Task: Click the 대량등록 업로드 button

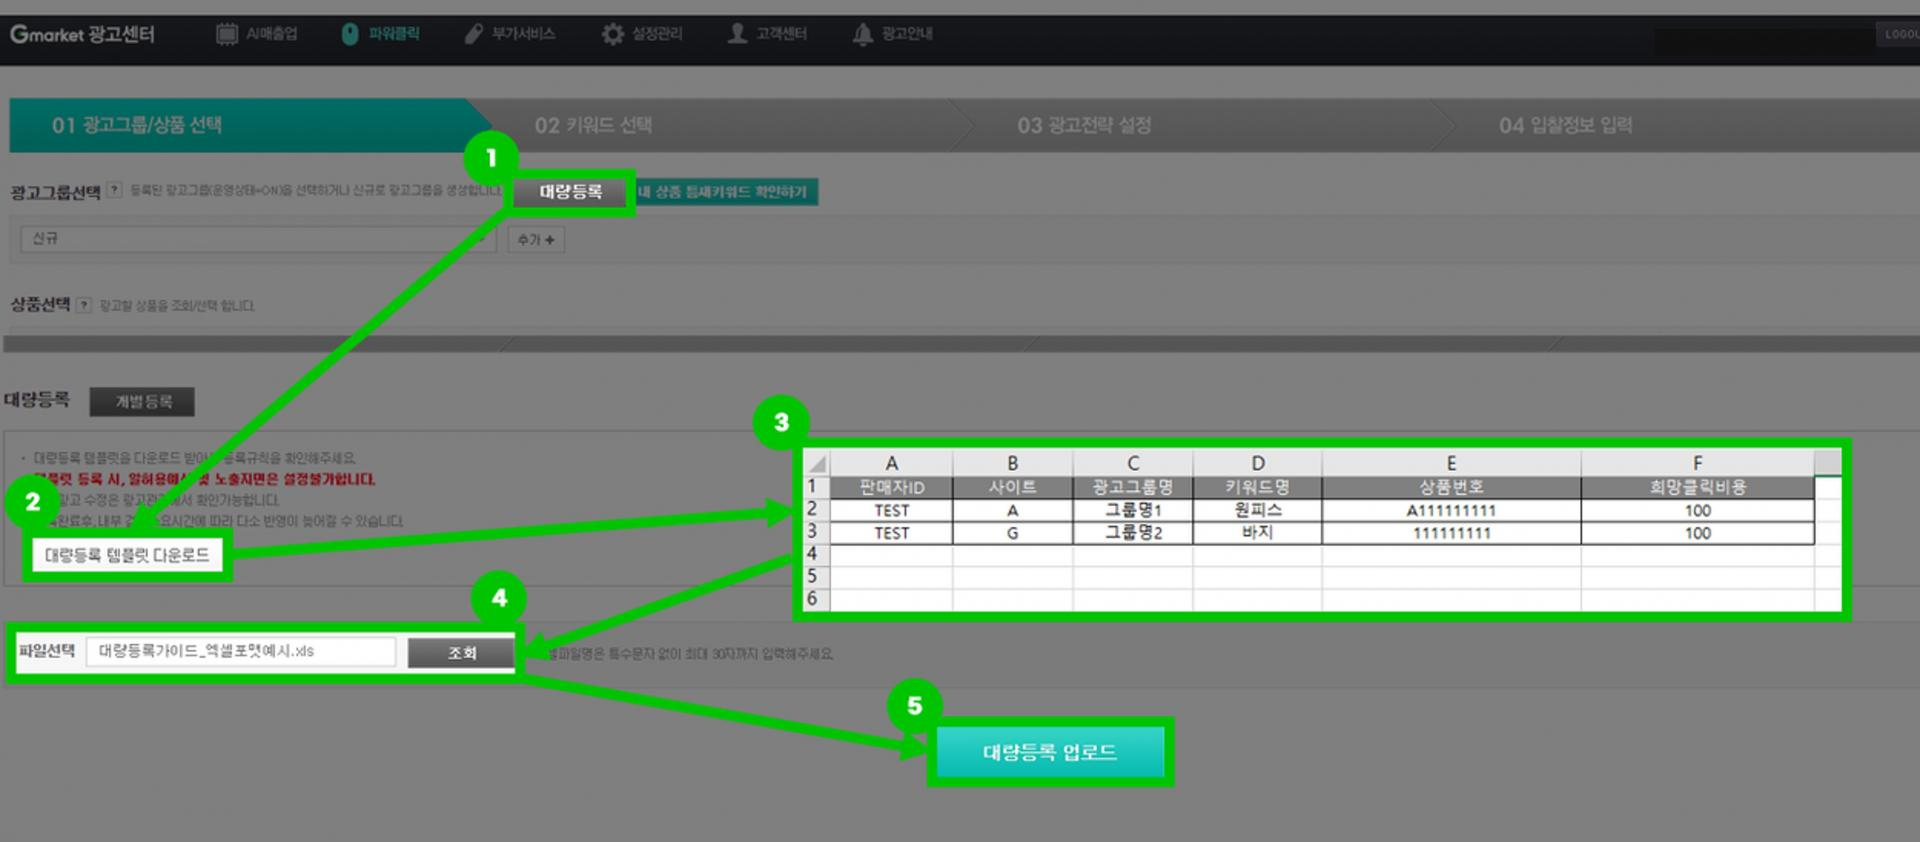Action: point(1050,752)
